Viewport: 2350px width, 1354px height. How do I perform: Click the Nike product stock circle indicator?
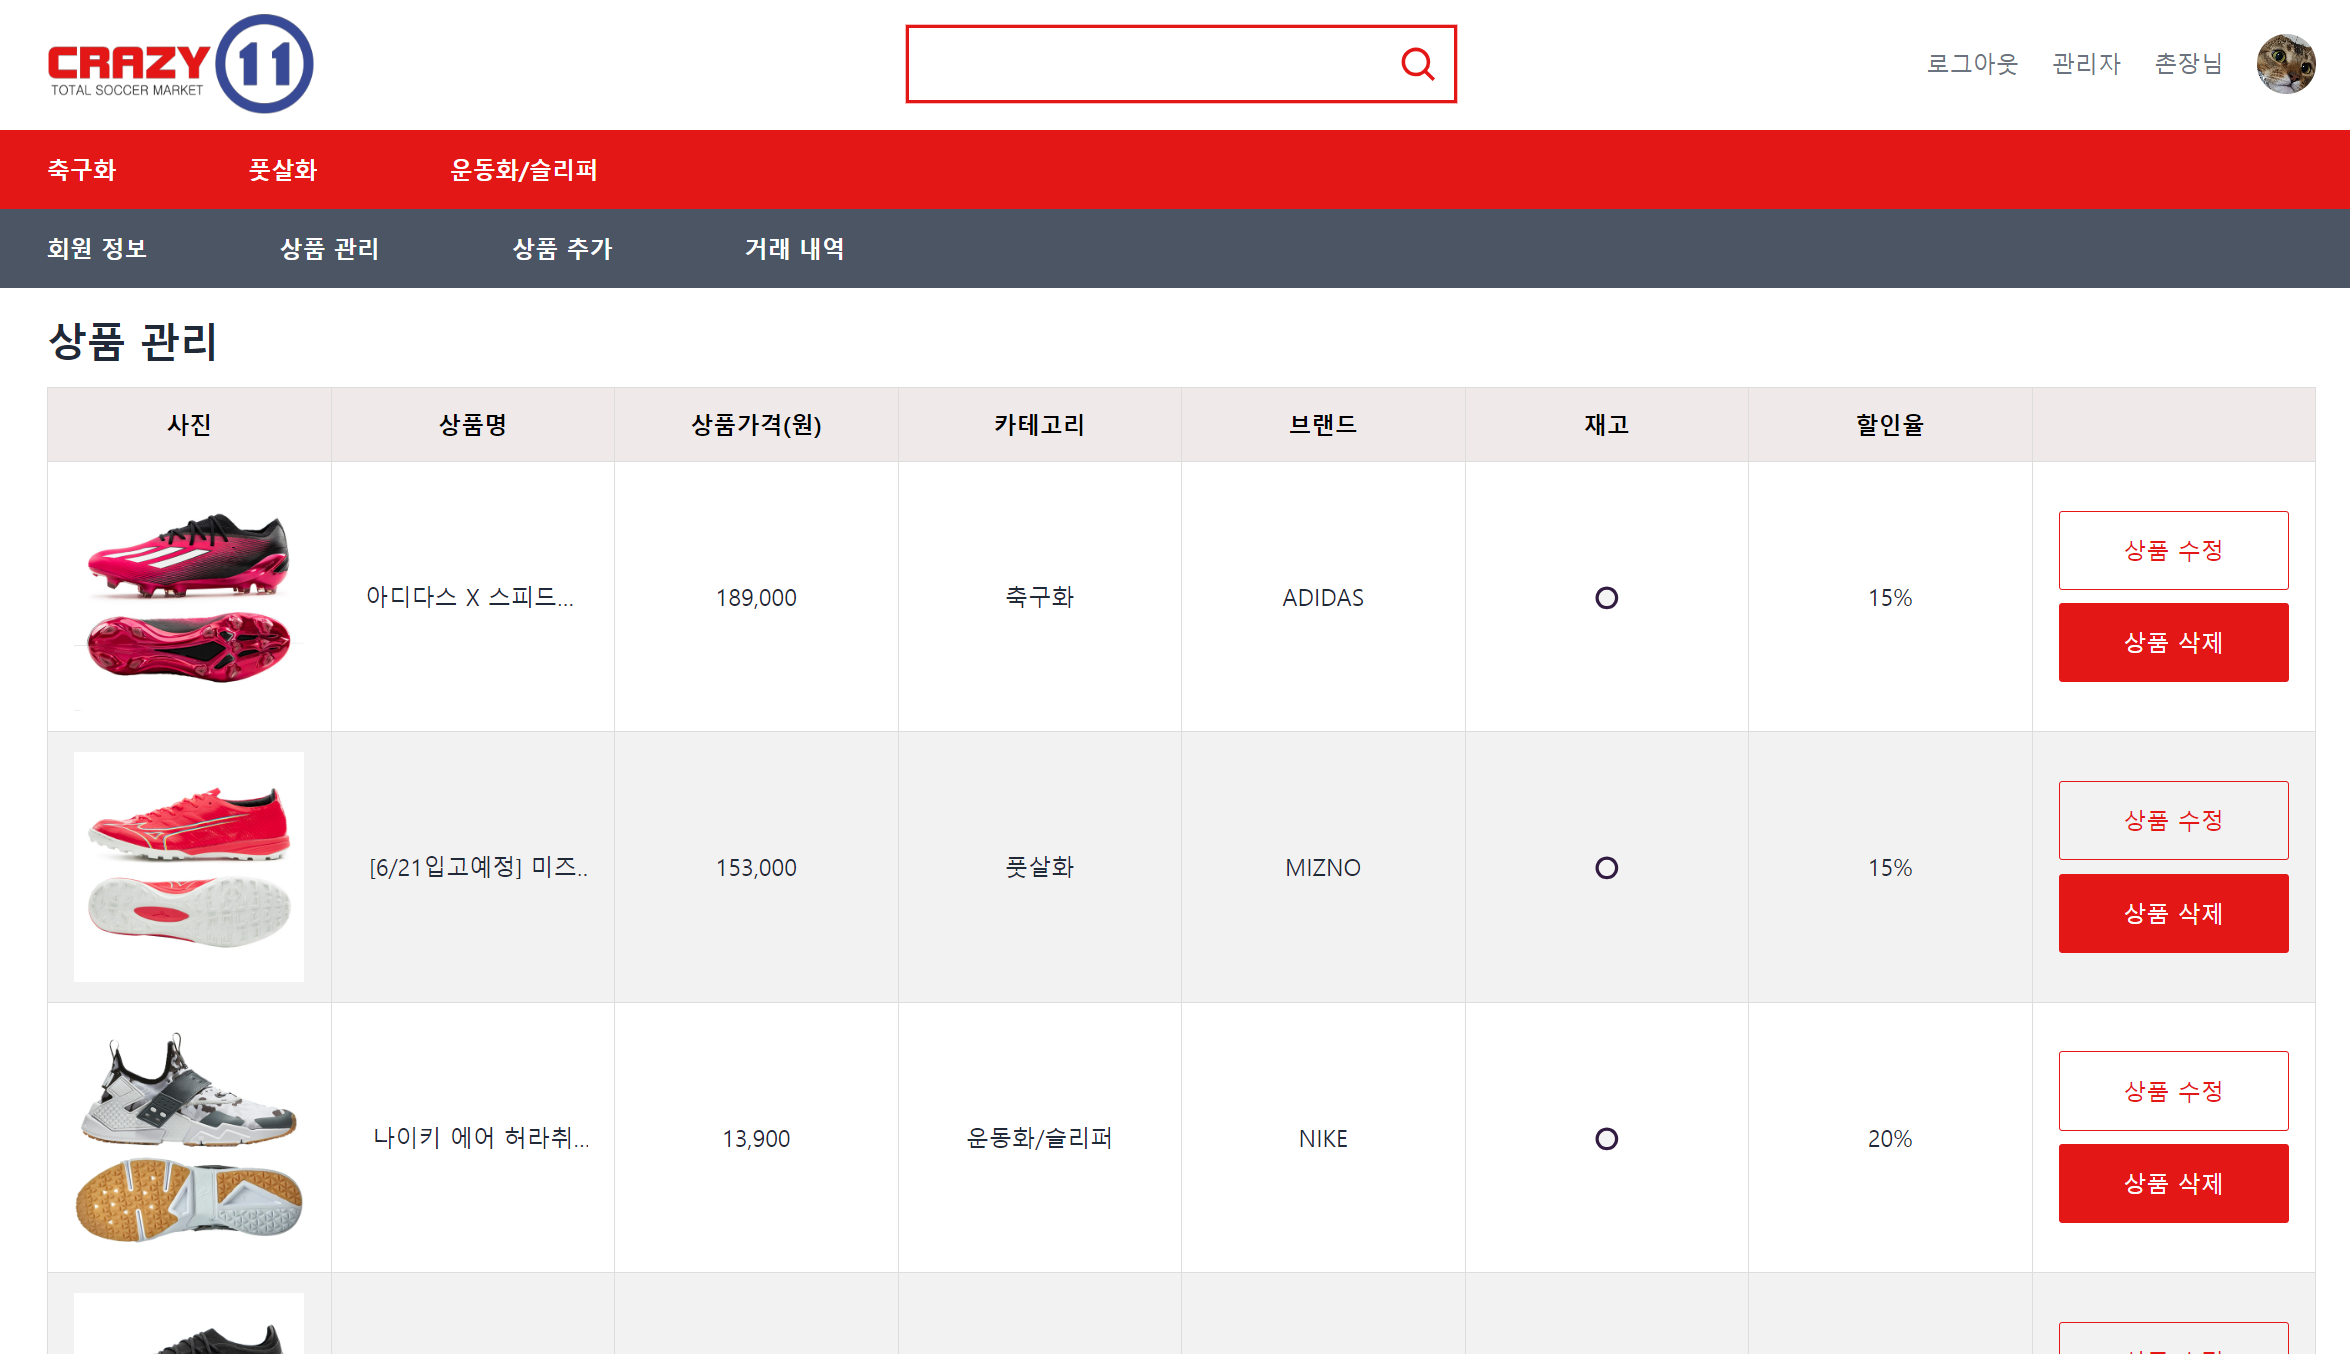point(1606,1139)
